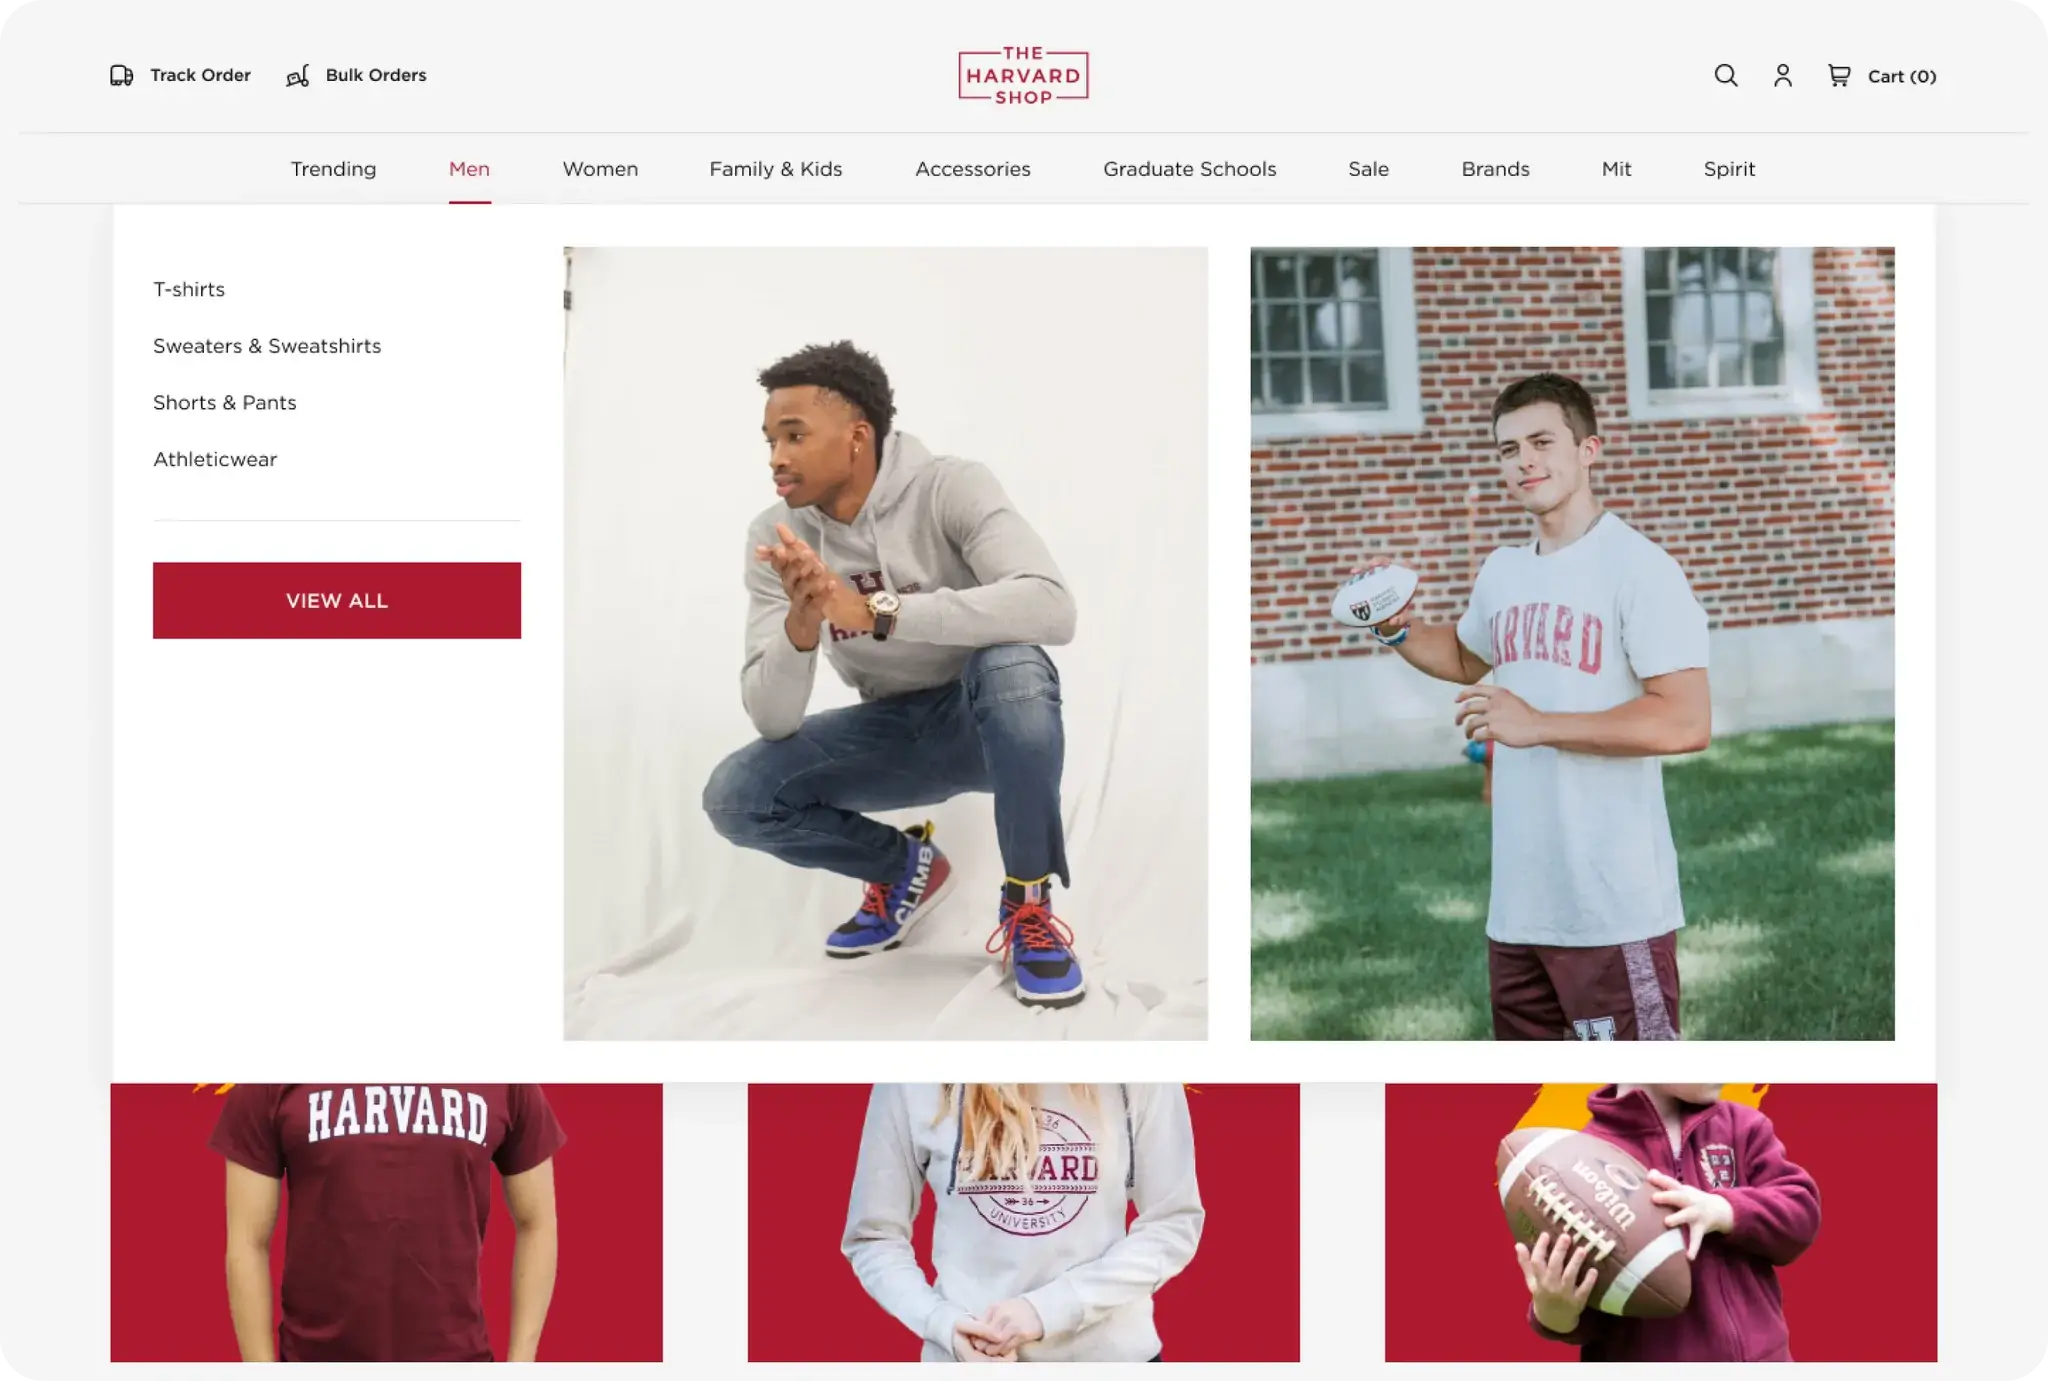Select the Trending tab
The width and height of the screenshot is (2048, 1381).
coord(333,169)
